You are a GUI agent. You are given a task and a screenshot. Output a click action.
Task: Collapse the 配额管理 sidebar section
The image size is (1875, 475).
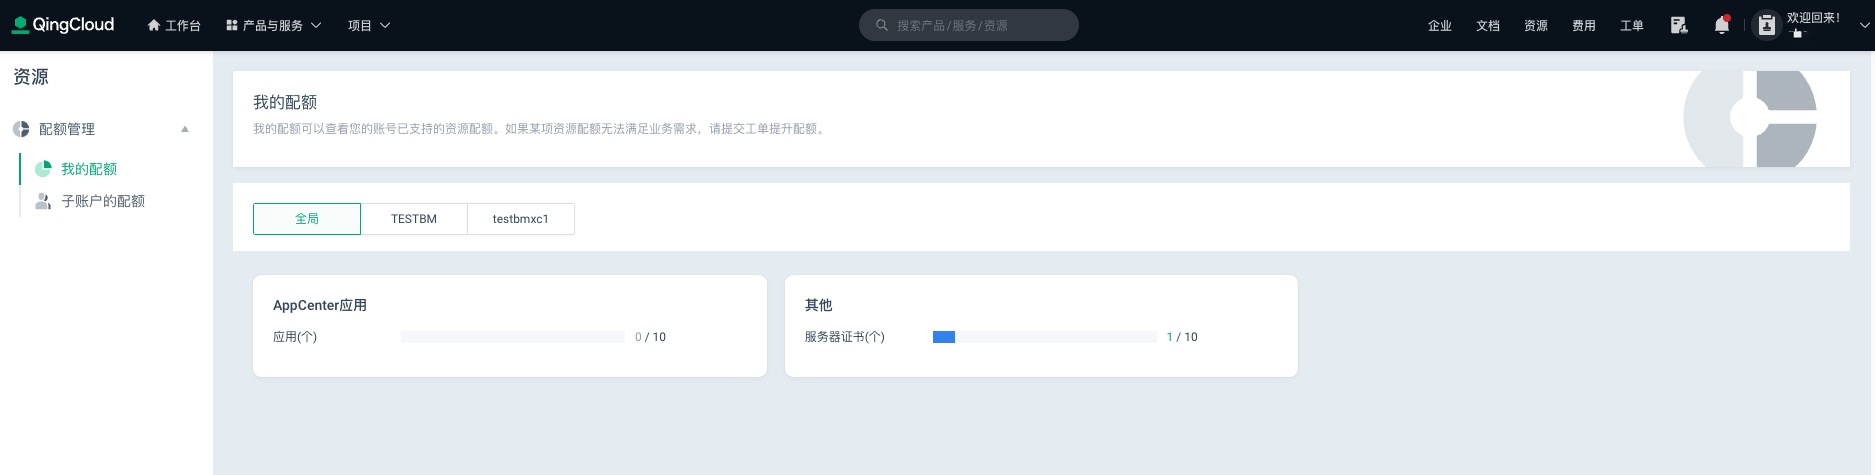[185, 129]
